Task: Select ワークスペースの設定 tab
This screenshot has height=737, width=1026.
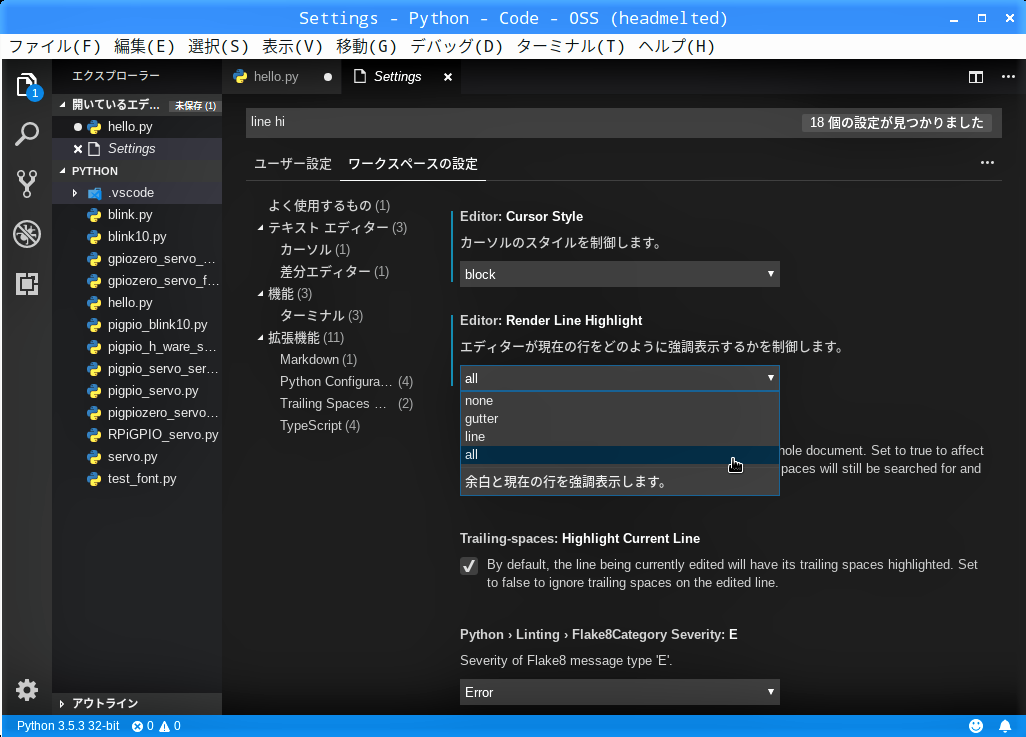Action: [413, 164]
